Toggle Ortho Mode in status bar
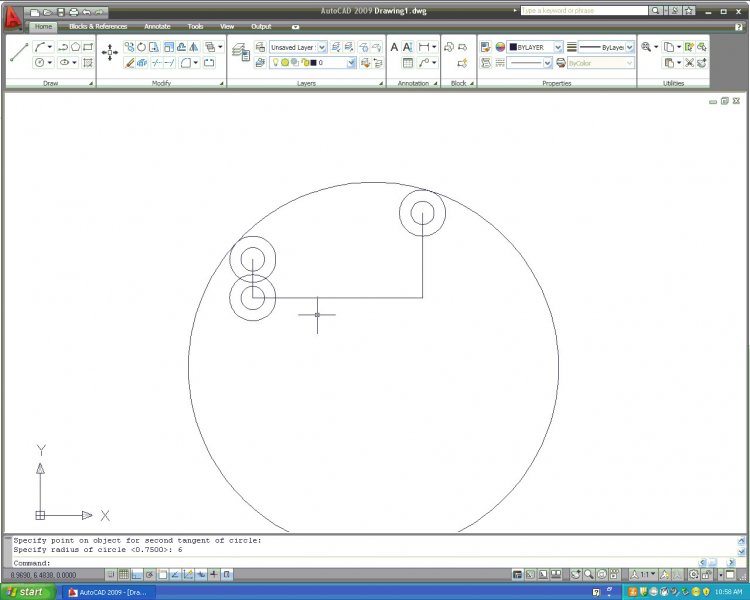Viewport: 750px width, 600px height. [x=136, y=575]
